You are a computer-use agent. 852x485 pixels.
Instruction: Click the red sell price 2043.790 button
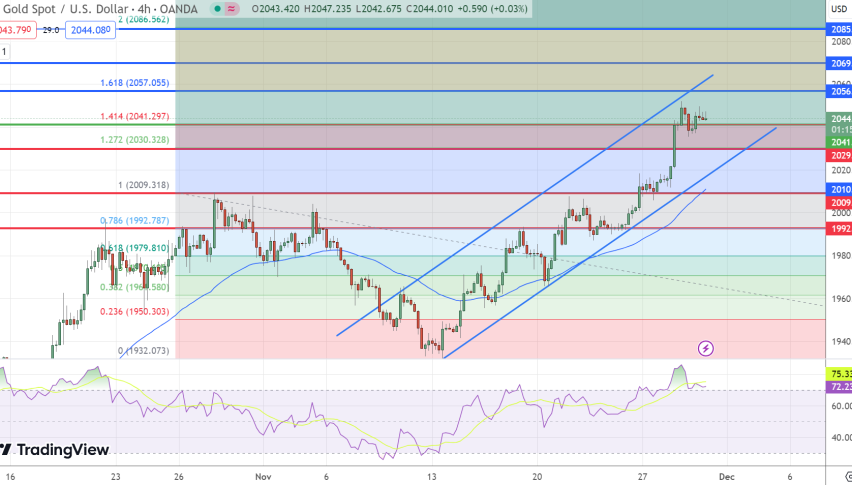coord(18,30)
